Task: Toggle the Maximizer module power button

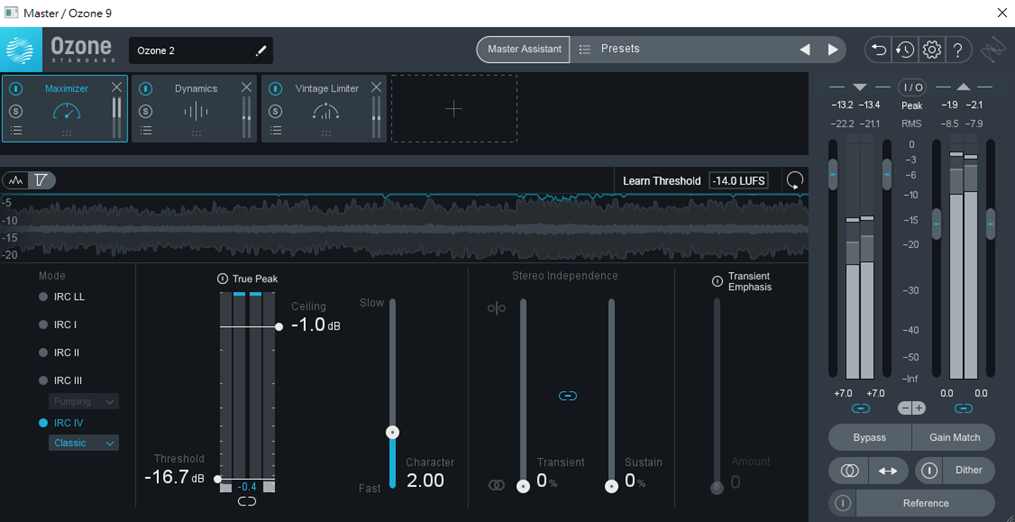Action: click(x=16, y=89)
